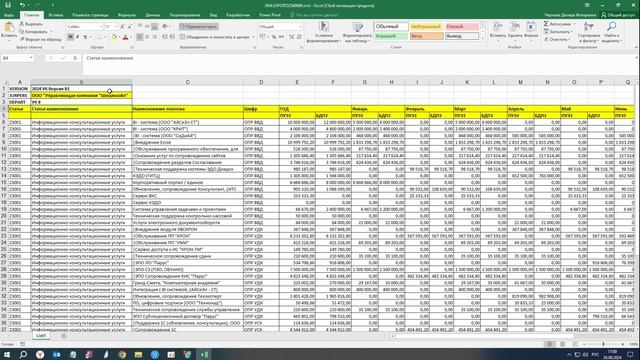Toggle Wrap Text (Перенести текст)
Image resolution: width=640 pixels, height=360 pixels.
[198, 27]
